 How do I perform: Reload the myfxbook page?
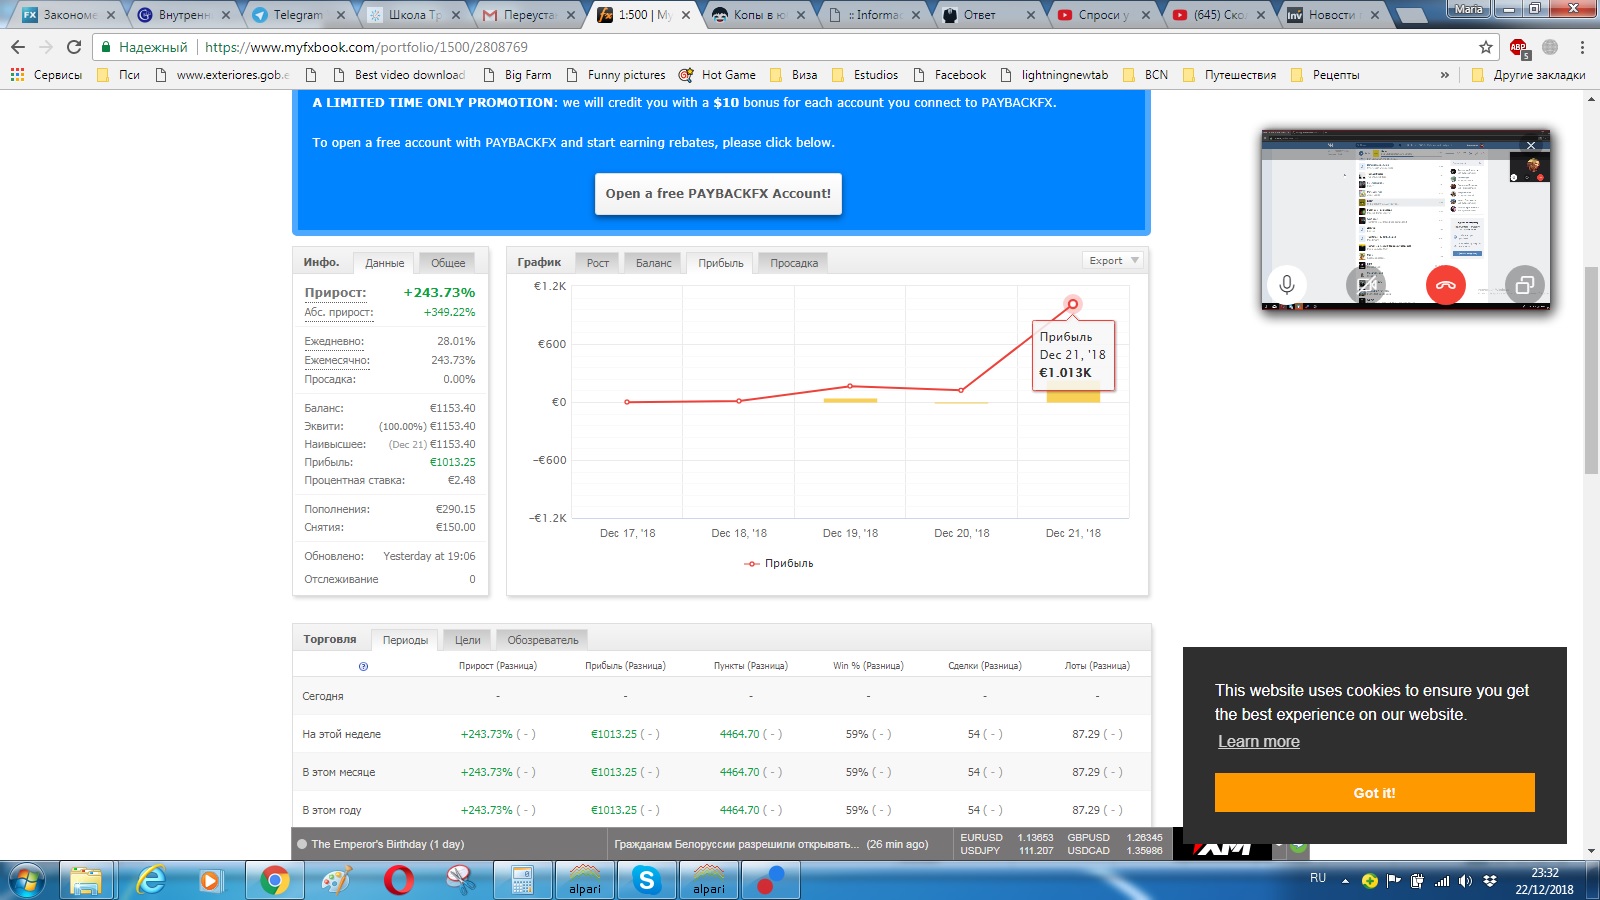tap(74, 47)
